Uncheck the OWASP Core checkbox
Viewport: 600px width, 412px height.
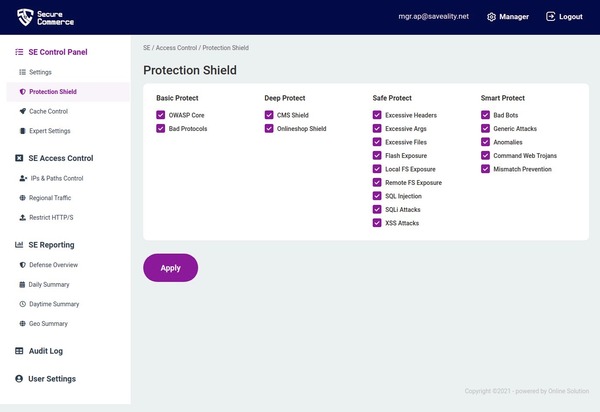161,115
